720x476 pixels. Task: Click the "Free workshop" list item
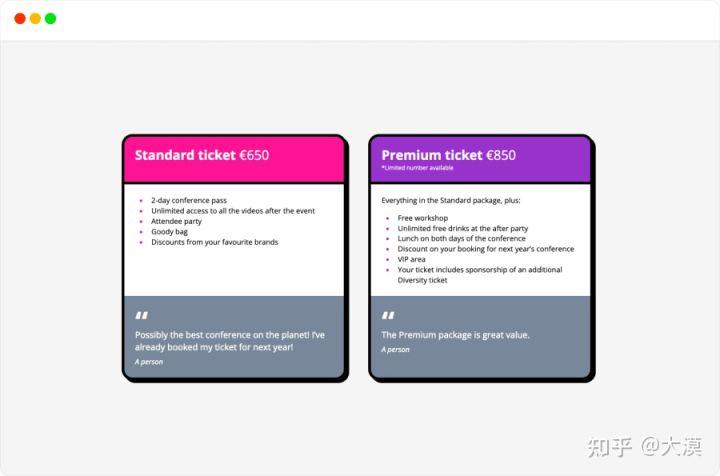(423, 218)
